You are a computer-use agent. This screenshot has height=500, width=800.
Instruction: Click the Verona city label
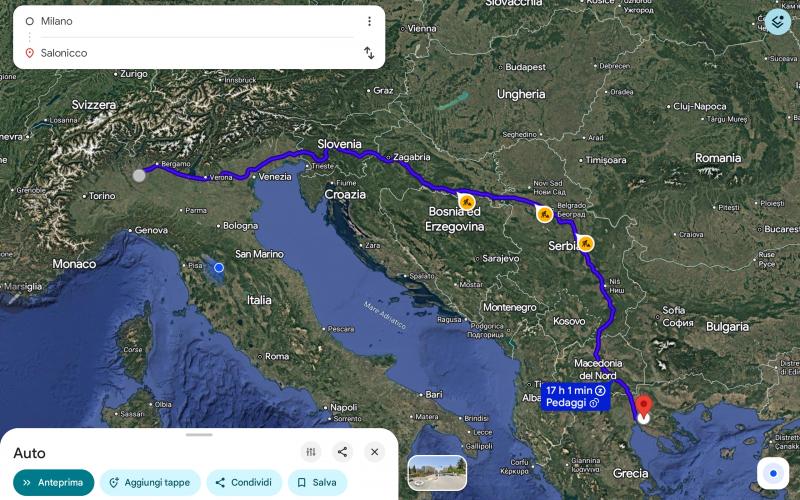click(221, 178)
